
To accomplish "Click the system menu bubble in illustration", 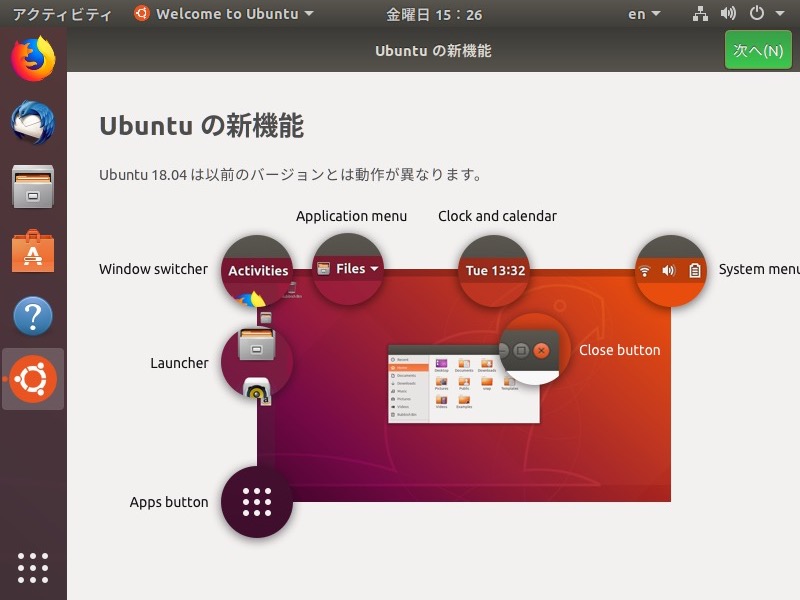I will [670, 270].
